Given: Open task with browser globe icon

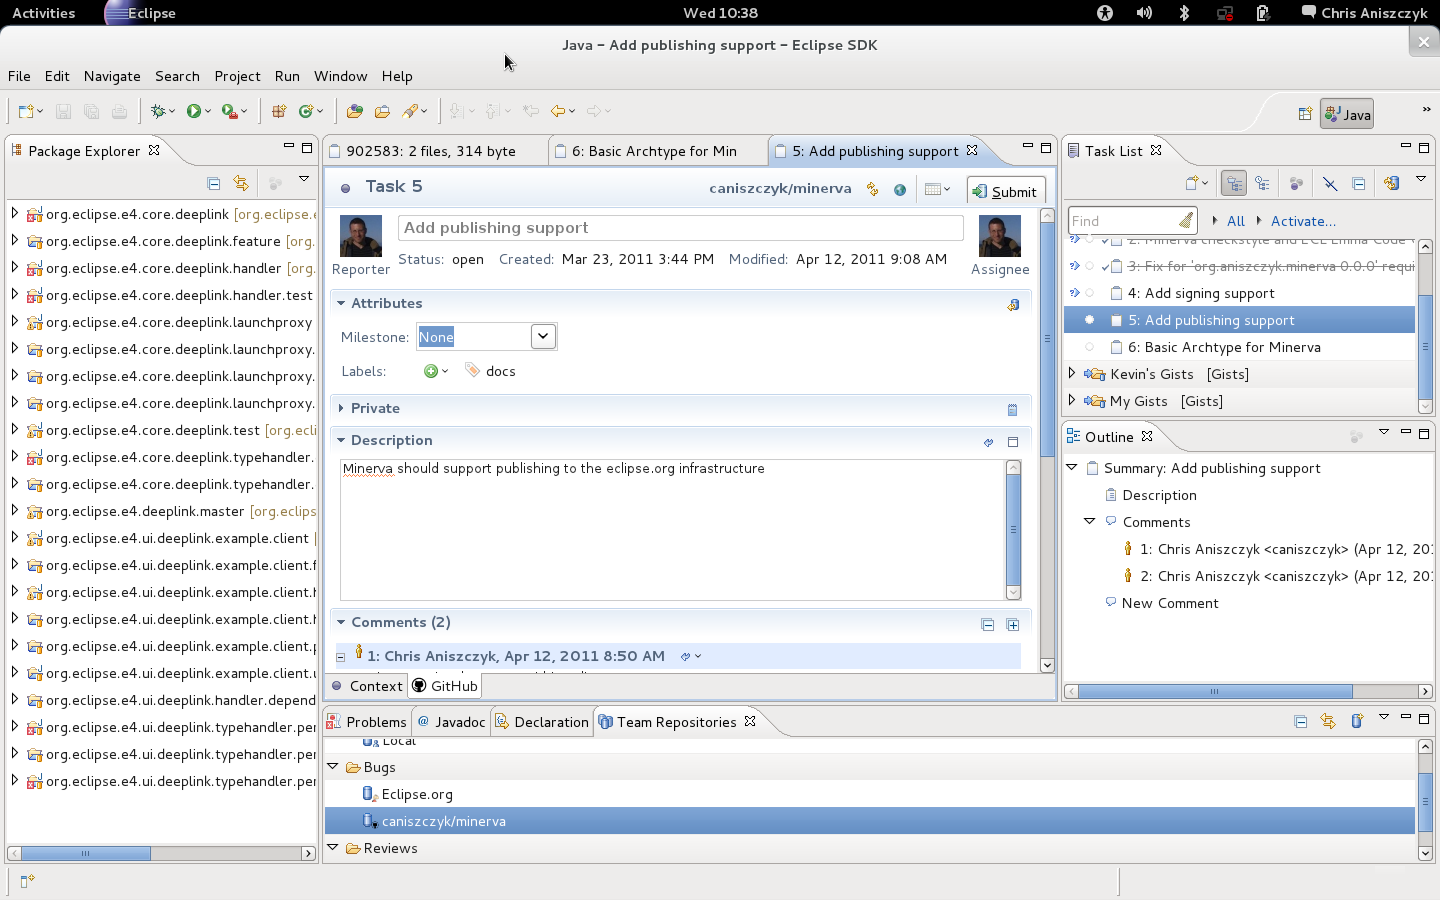Looking at the screenshot, I should (x=900, y=189).
